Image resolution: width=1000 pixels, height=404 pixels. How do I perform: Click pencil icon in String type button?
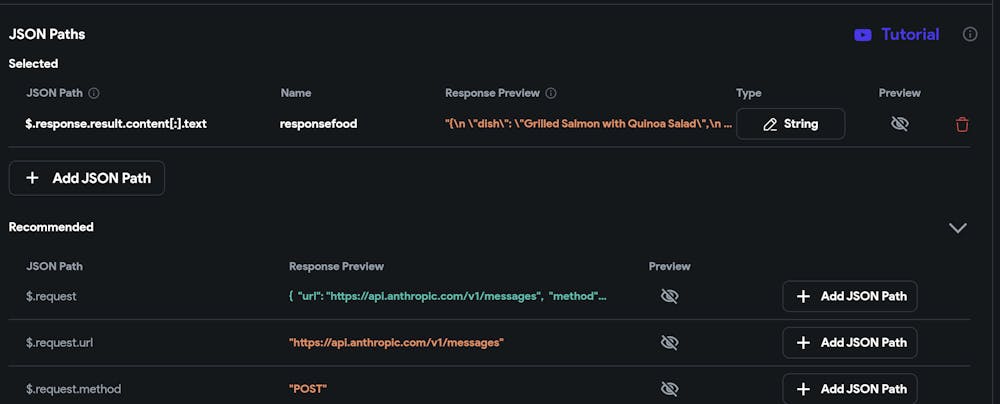pos(769,124)
